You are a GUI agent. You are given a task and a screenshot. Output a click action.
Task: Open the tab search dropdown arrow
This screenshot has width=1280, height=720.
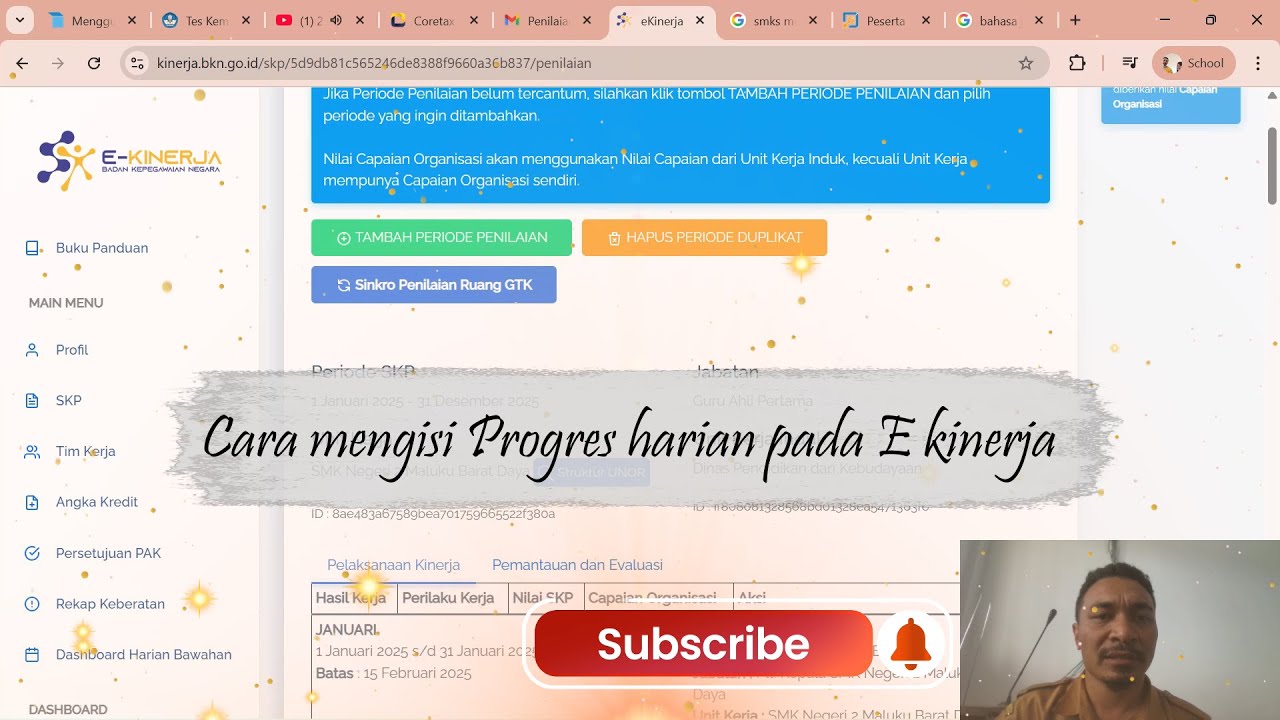click(x=19, y=20)
